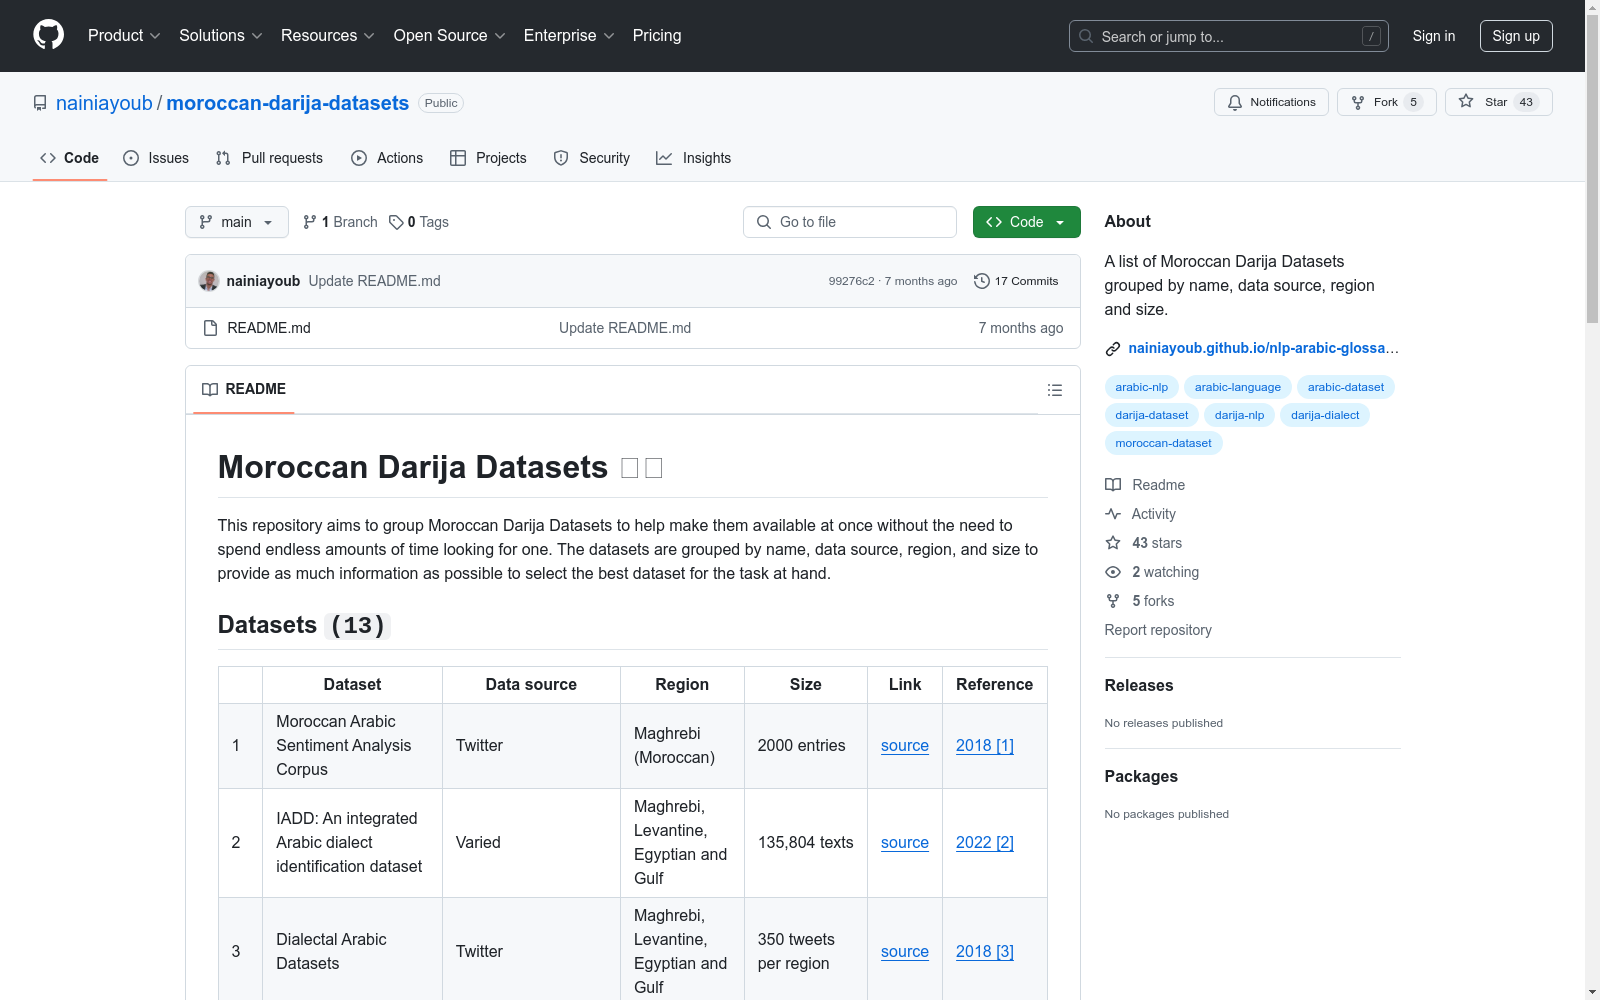This screenshot has height=1000, width=1600.
Task: Go to the Pricing page
Action: tap(657, 36)
